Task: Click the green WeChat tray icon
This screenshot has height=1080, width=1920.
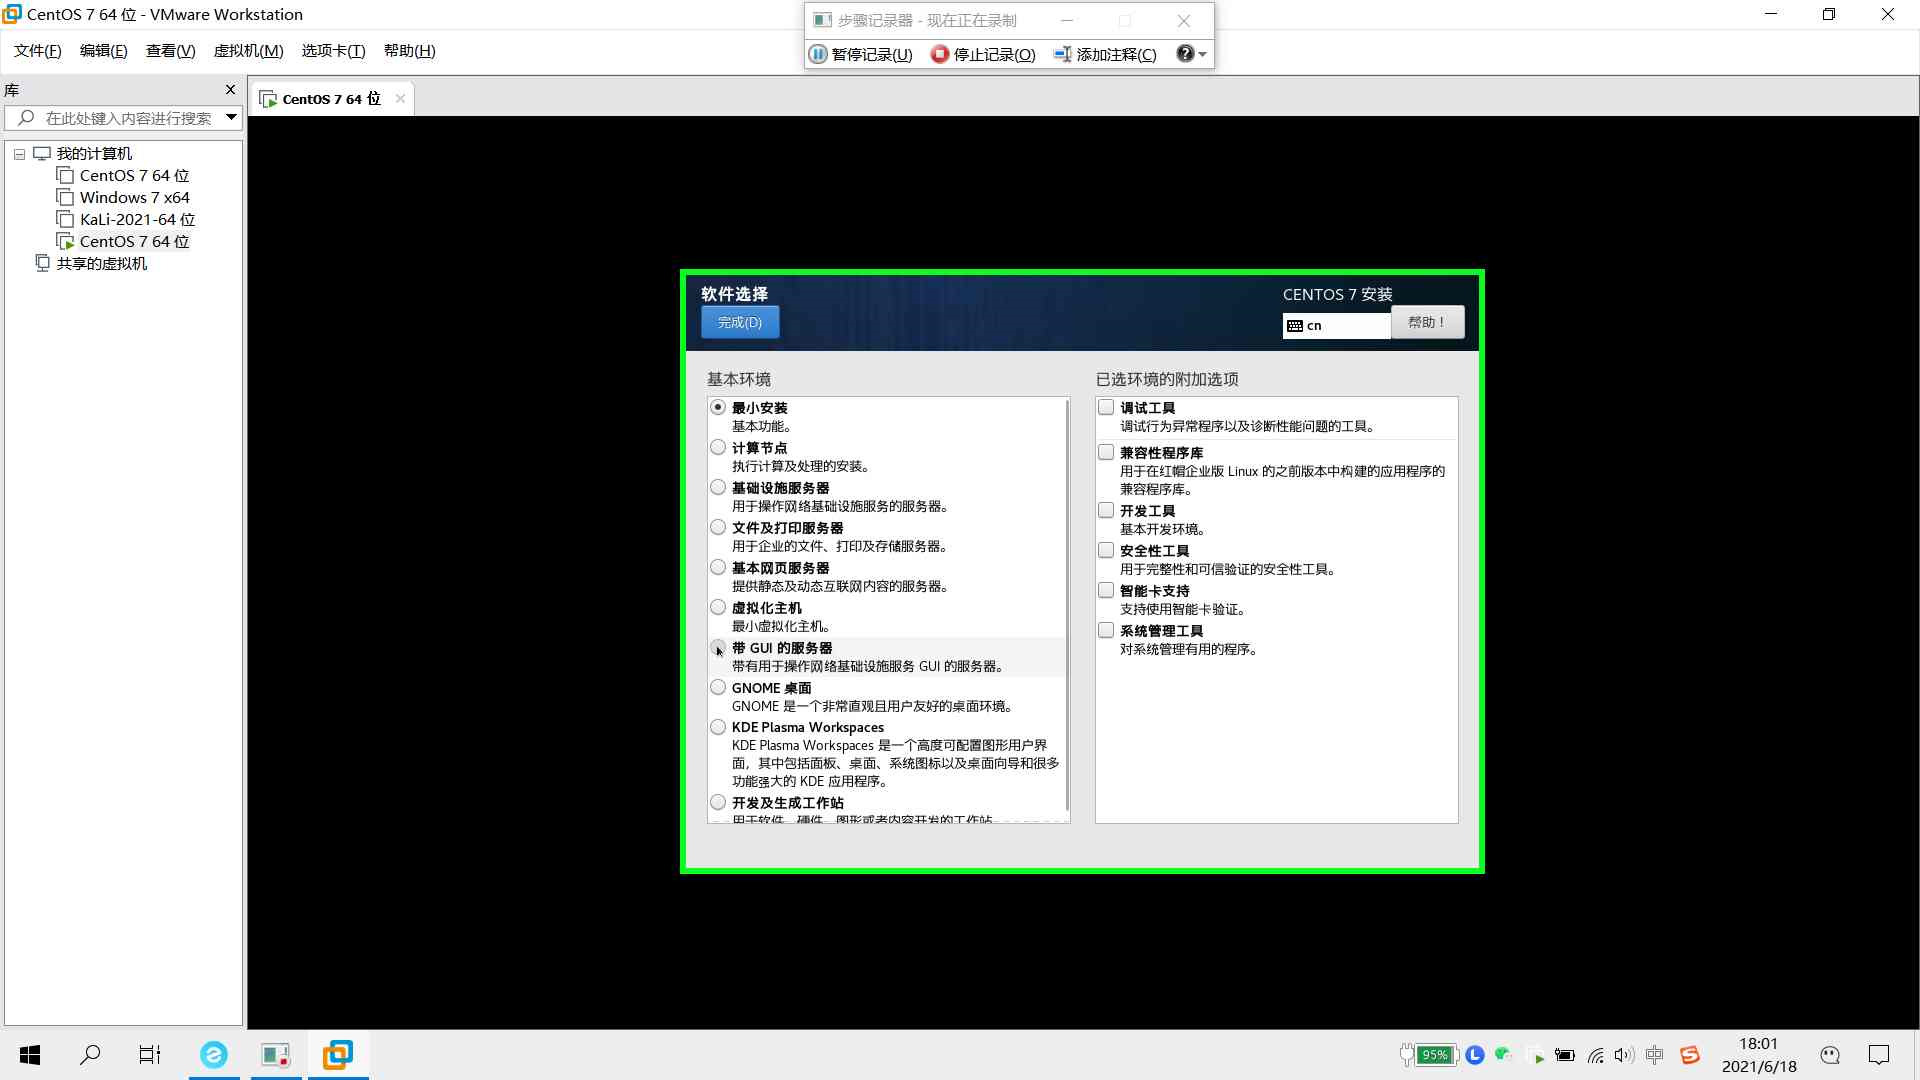Action: [x=1502, y=1054]
